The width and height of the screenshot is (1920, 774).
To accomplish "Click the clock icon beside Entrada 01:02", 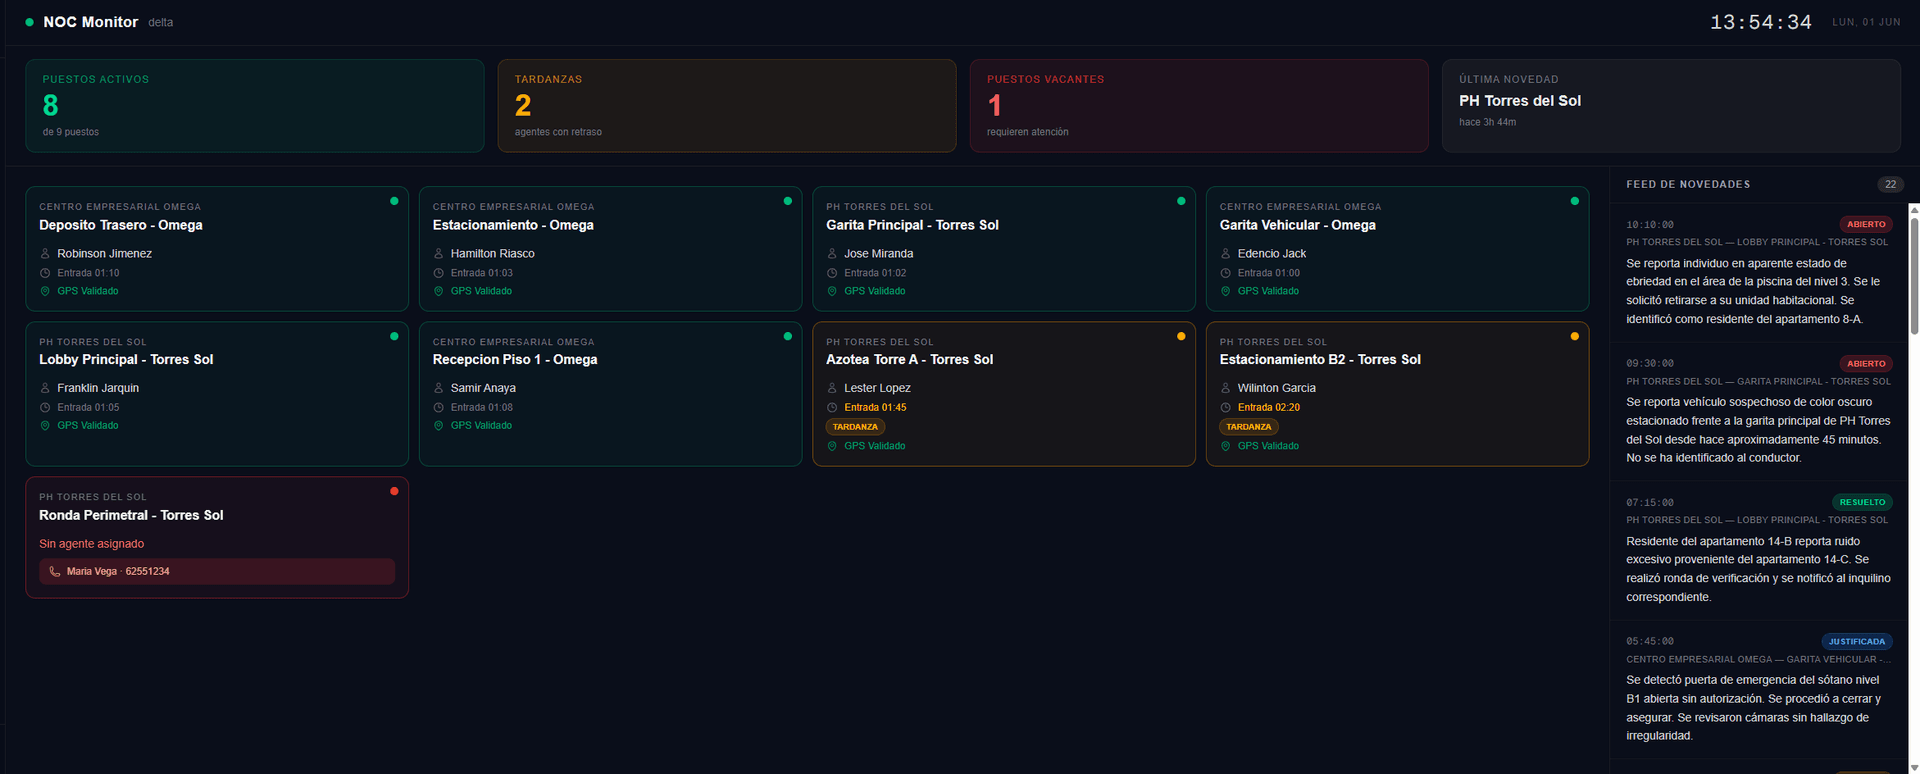I will click(832, 273).
